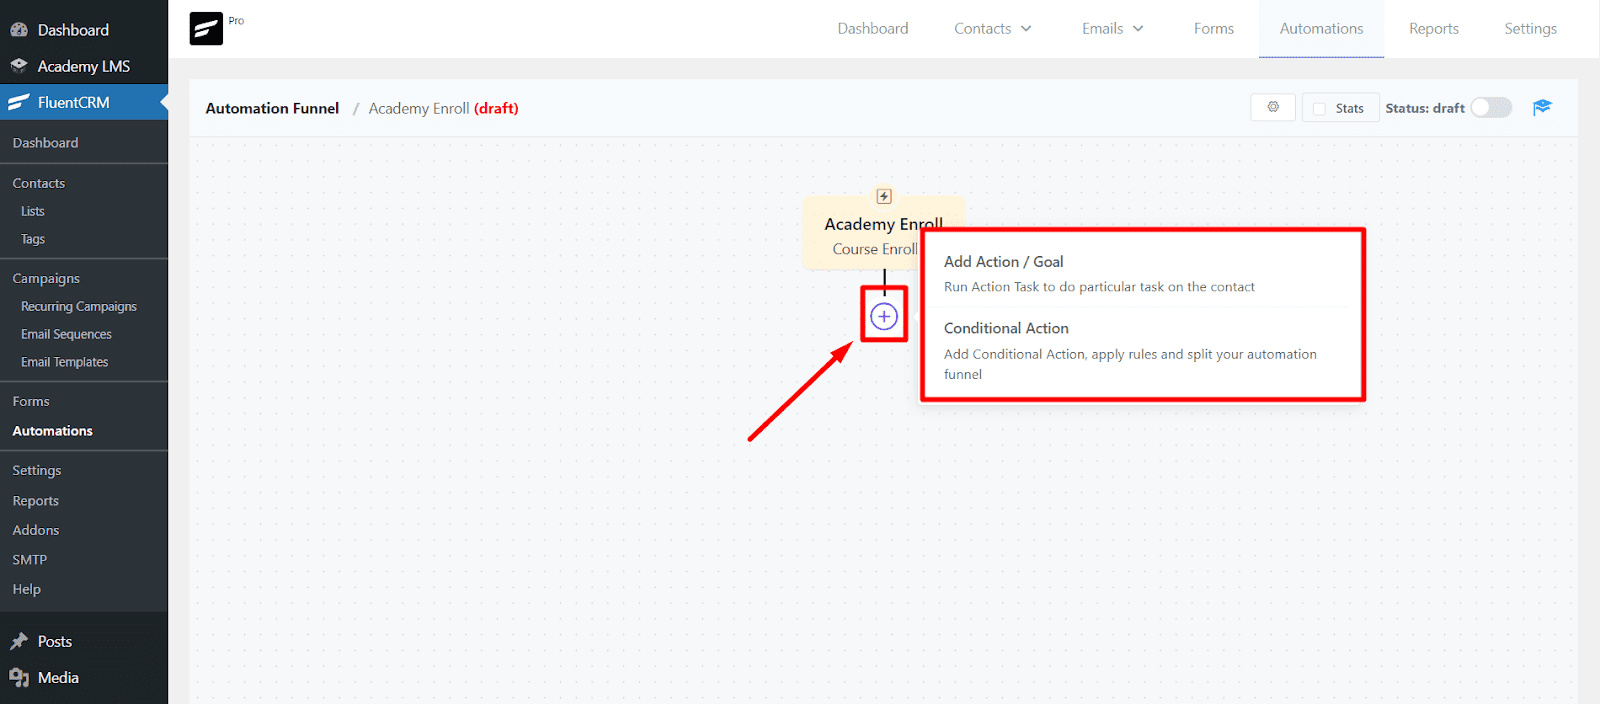Click the lightning bolt trigger icon
Image resolution: width=1600 pixels, height=704 pixels.
(884, 196)
